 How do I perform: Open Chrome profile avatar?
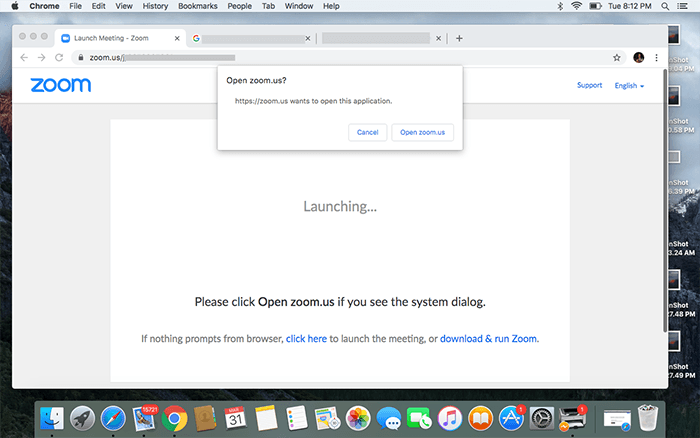tap(638, 58)
